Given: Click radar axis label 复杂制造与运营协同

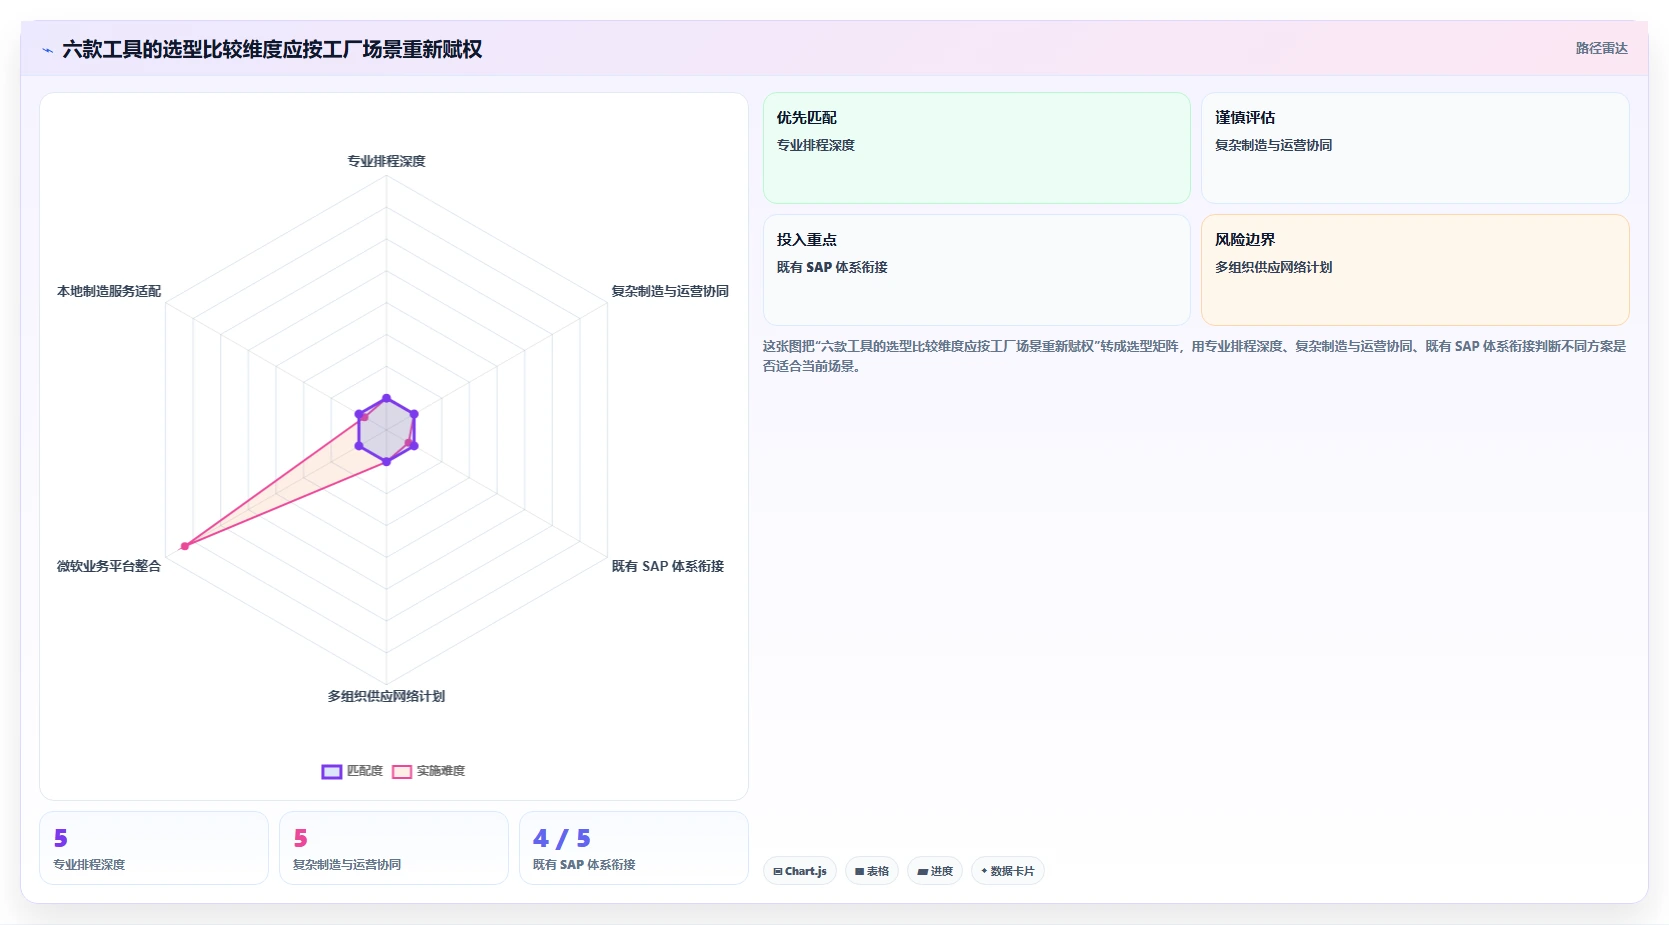Looking at the screenshot, I should click(x=670, y=291).
